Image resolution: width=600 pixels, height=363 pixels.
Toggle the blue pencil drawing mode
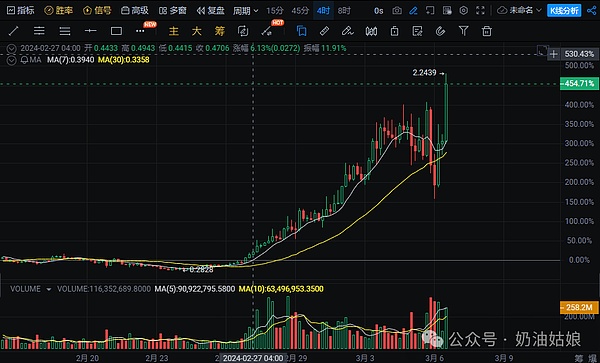coord(413,11)
